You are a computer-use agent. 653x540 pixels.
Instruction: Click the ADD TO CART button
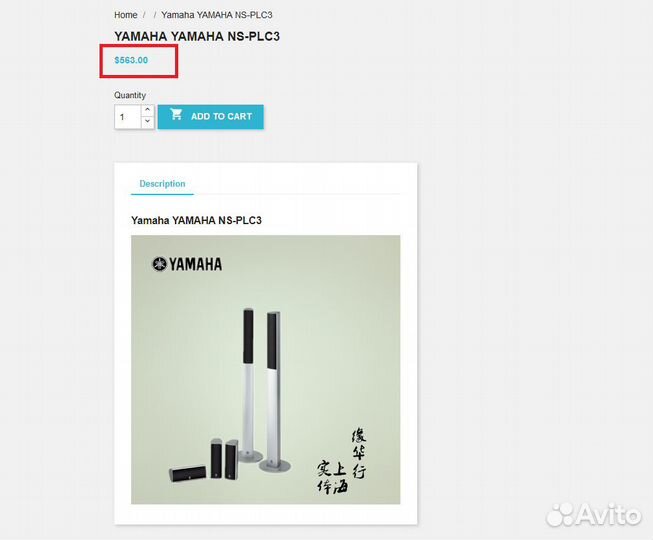[211, 117]
